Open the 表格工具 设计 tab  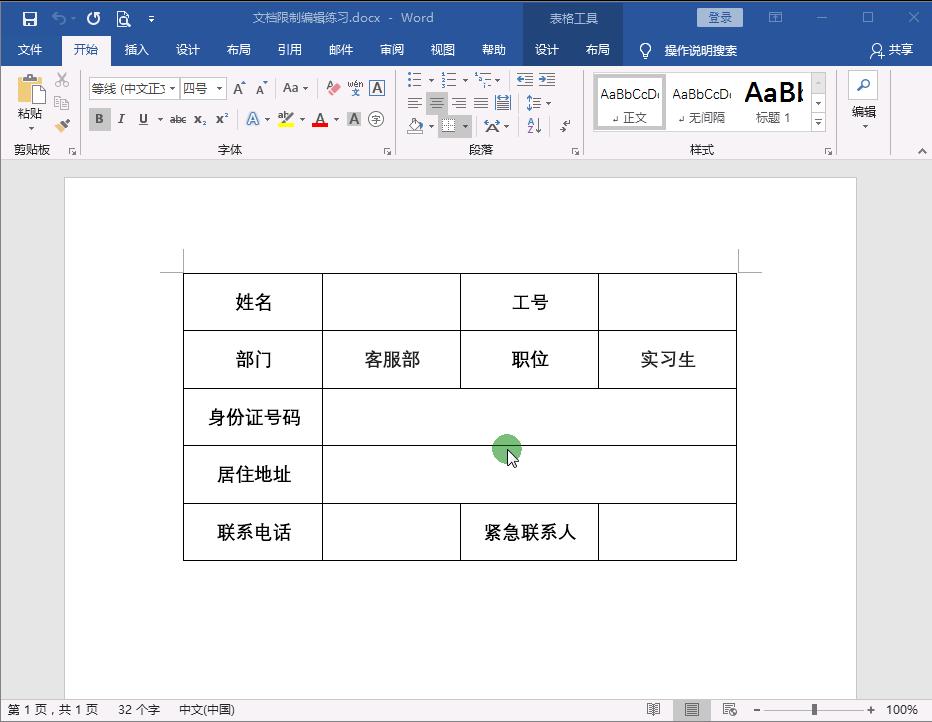click(546, 49)
